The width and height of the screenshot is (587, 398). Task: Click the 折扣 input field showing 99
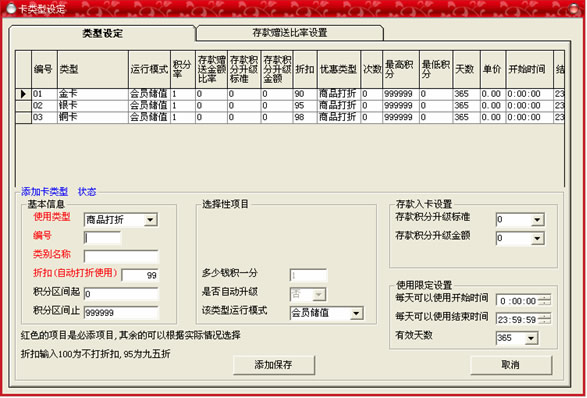click(x=140, y=275)
